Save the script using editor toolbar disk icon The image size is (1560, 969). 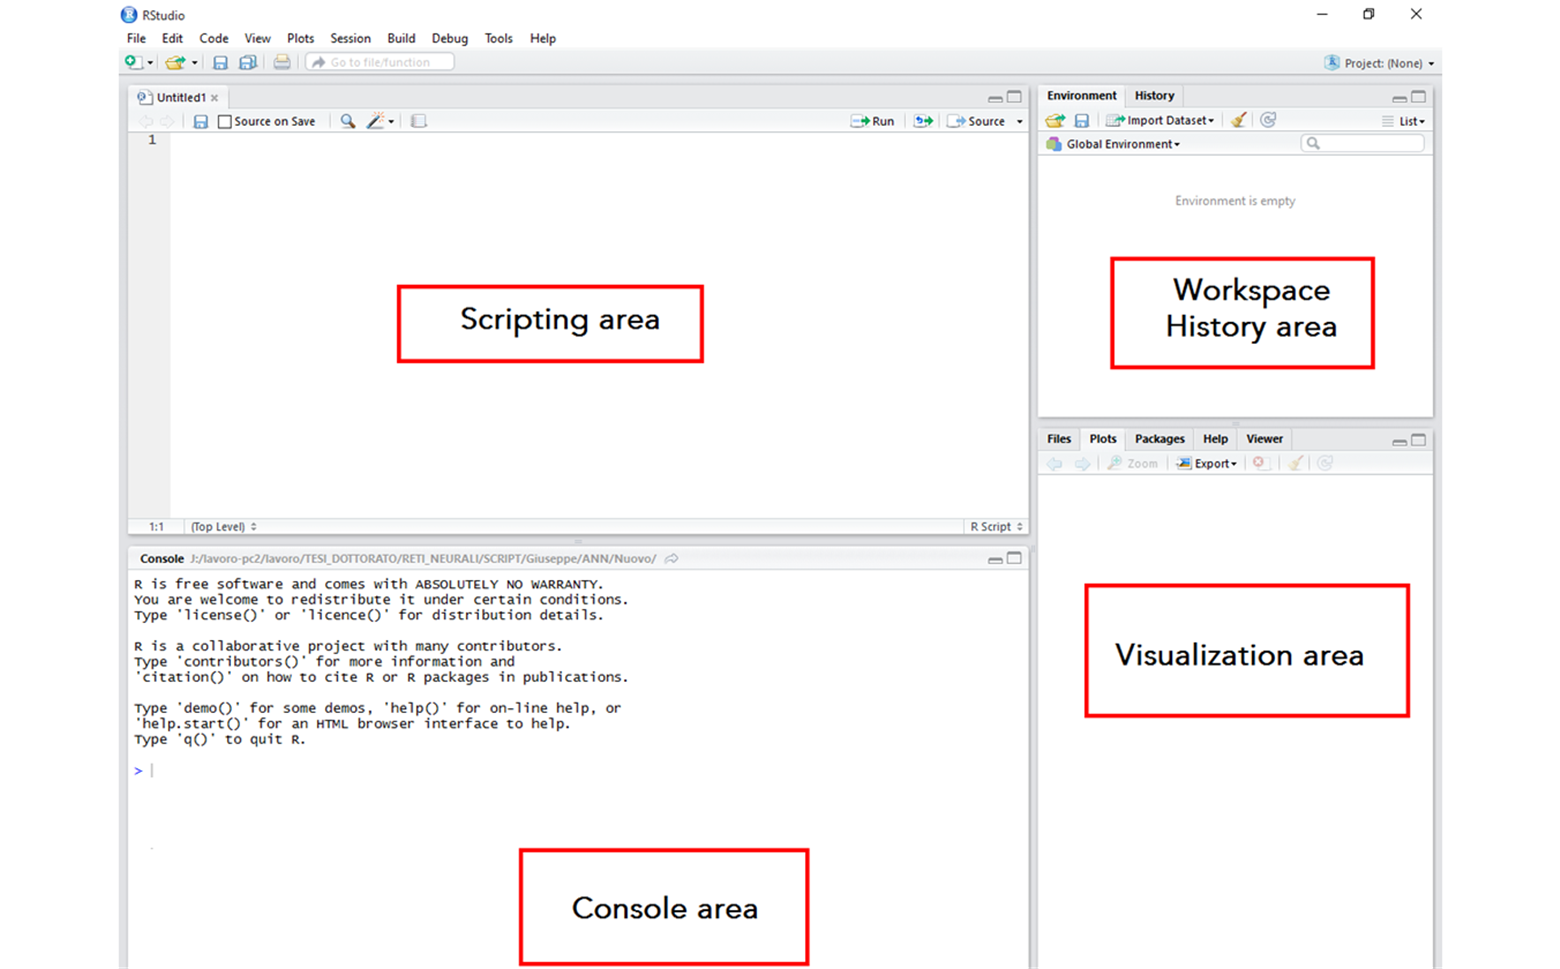pyautogui.click(x=200, y=121)
